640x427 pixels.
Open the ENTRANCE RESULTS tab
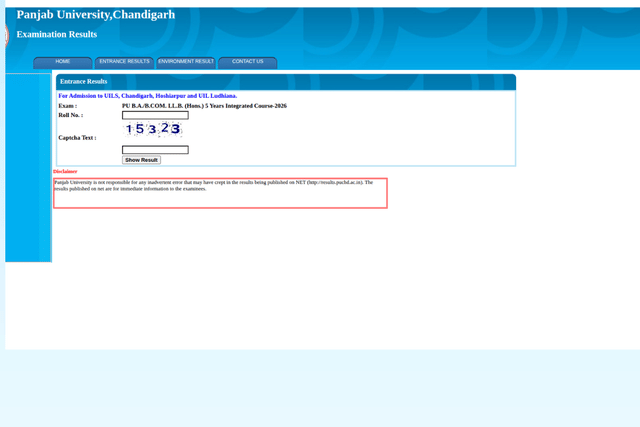[124, 62]
